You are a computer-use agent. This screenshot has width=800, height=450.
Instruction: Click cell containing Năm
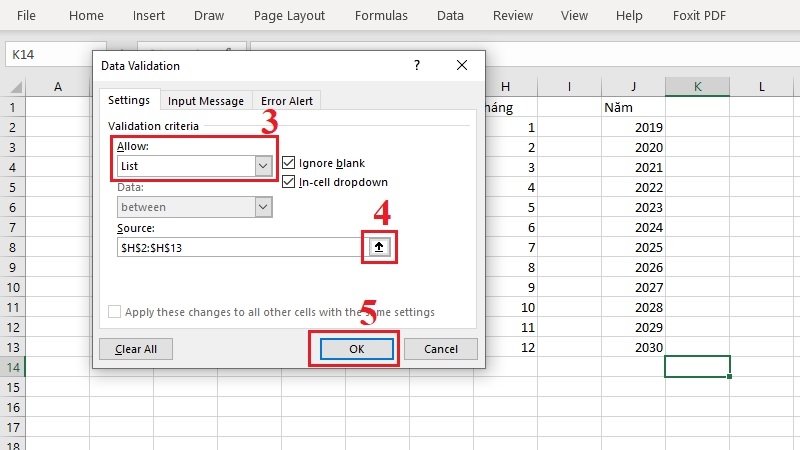pyautogui.click(x=633, y=108)
